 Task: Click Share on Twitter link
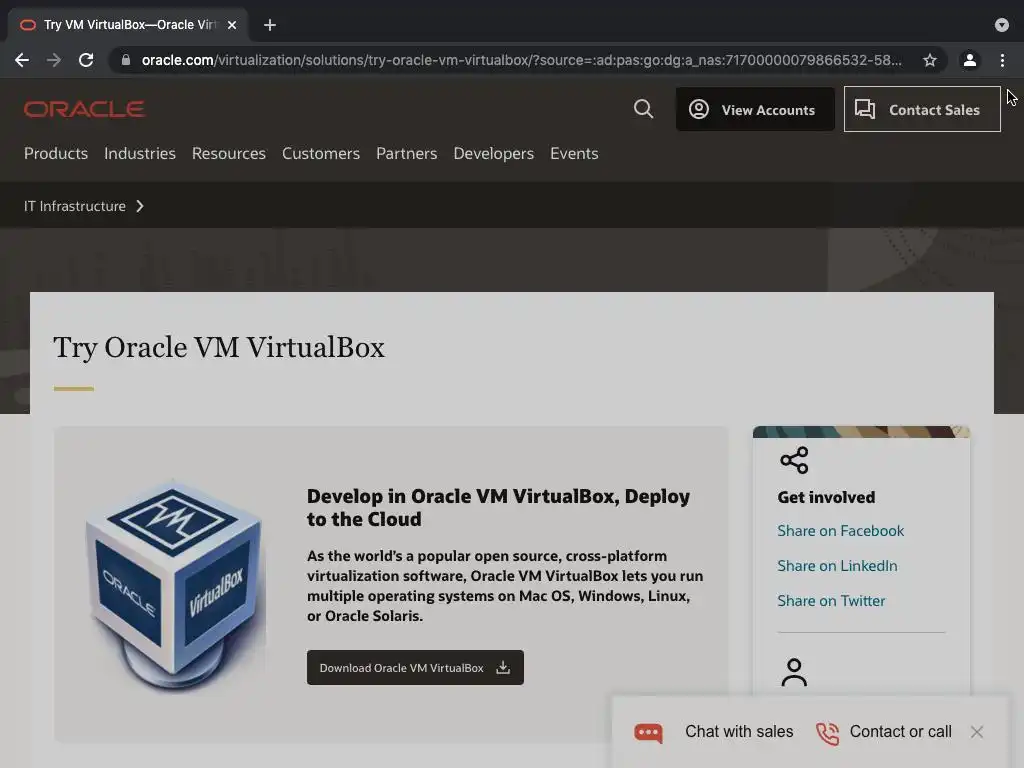[831, 601]
